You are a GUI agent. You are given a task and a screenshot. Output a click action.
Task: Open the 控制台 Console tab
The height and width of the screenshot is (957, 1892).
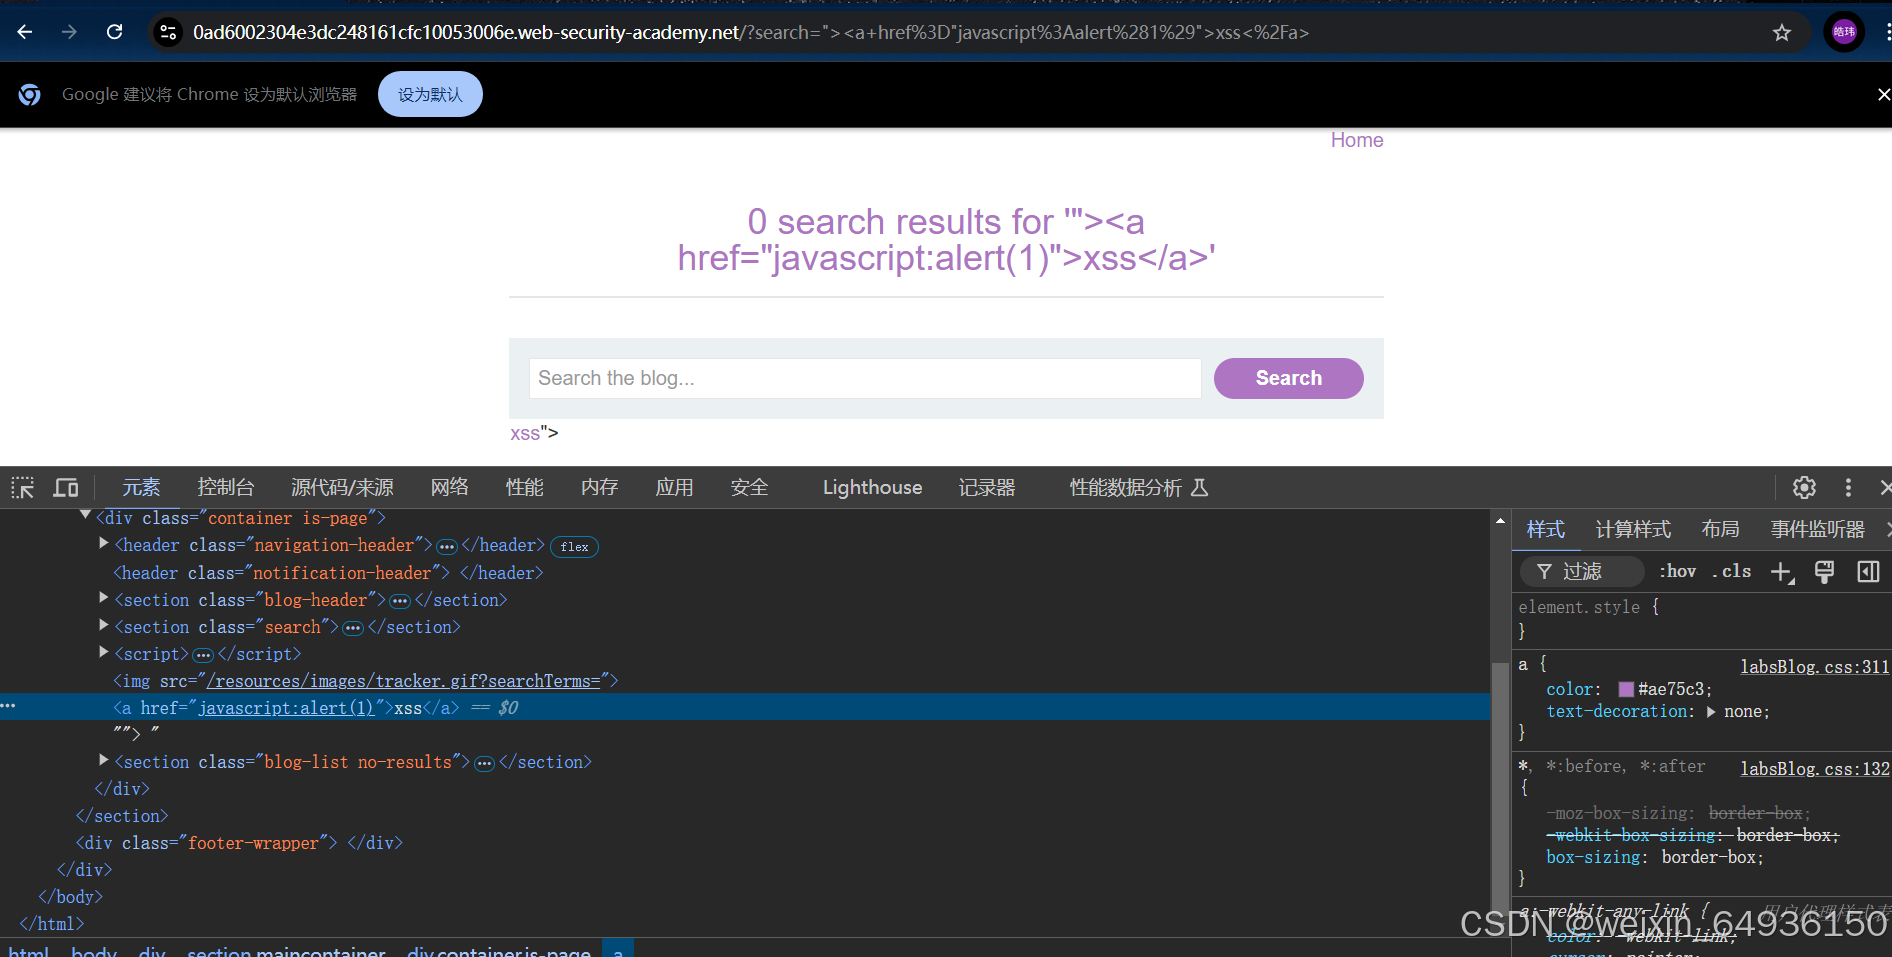click(226, 487)
